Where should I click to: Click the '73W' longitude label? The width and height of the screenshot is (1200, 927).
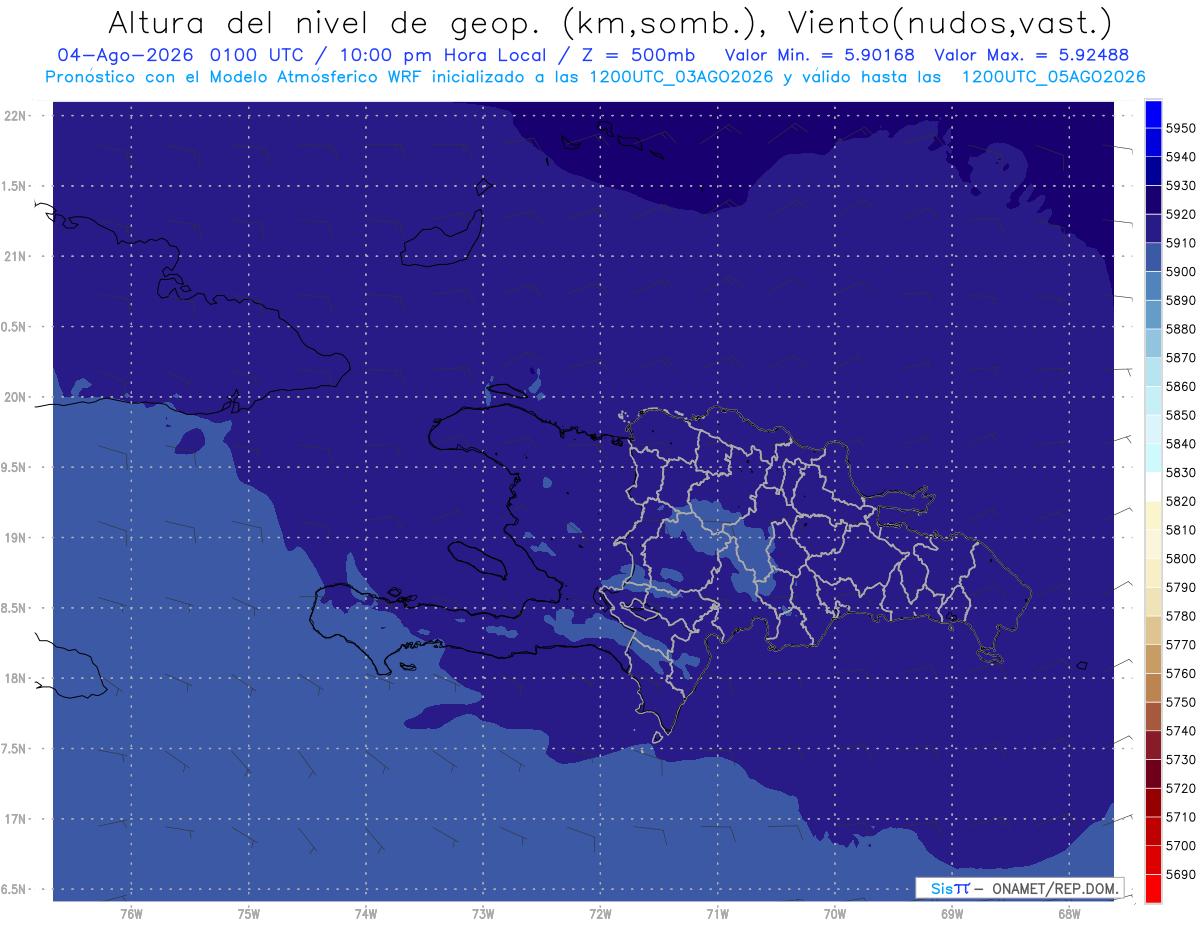pos(483,913)
